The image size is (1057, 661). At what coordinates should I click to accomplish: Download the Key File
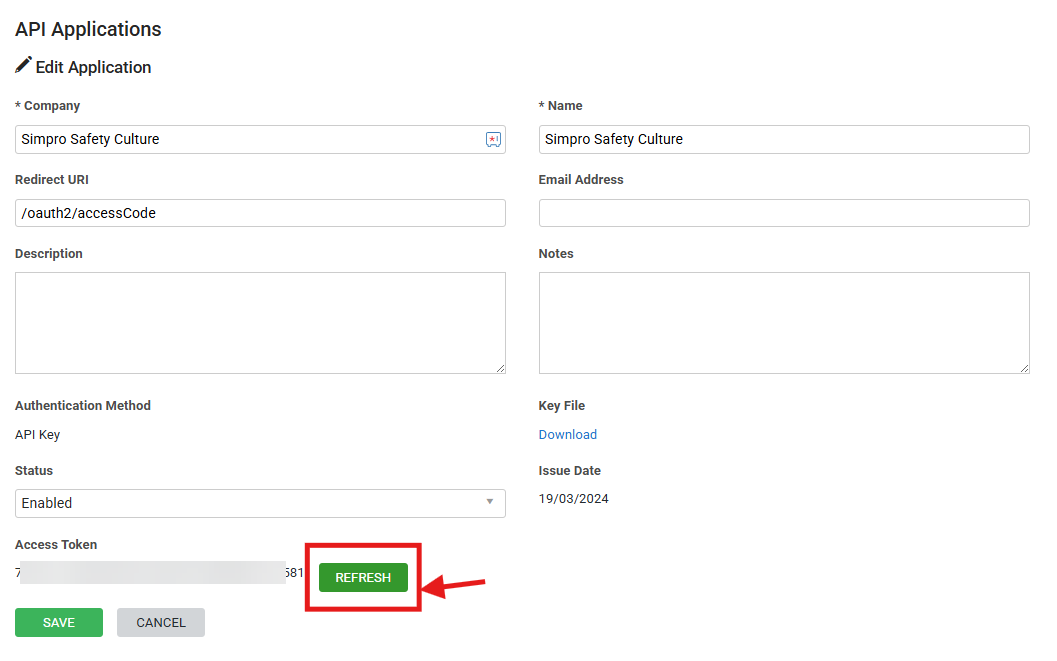[568, 435]
